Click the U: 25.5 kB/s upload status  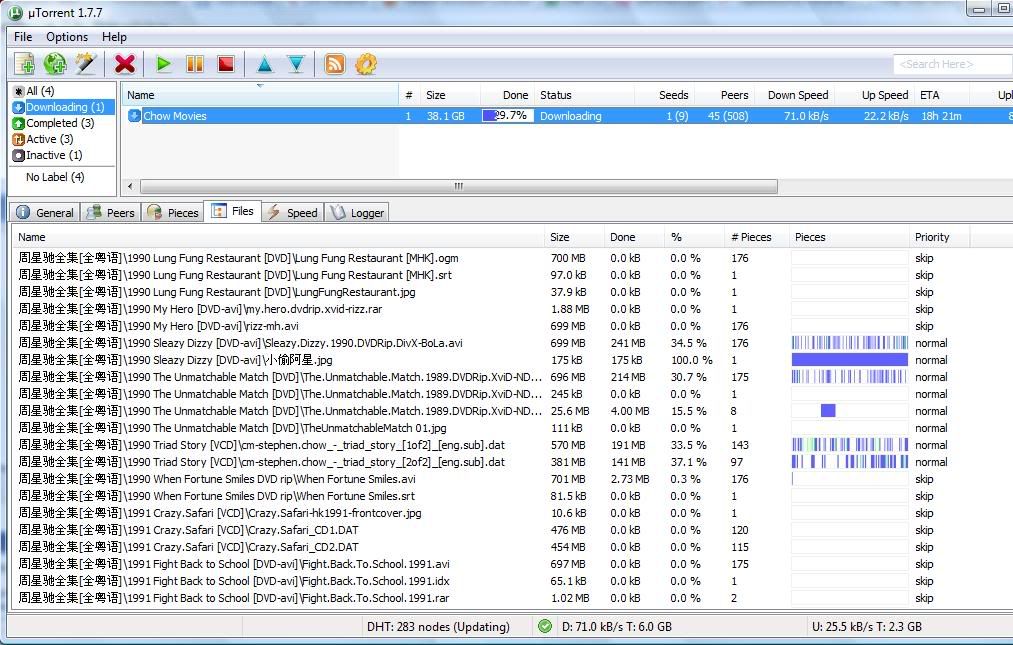[866, 626]
